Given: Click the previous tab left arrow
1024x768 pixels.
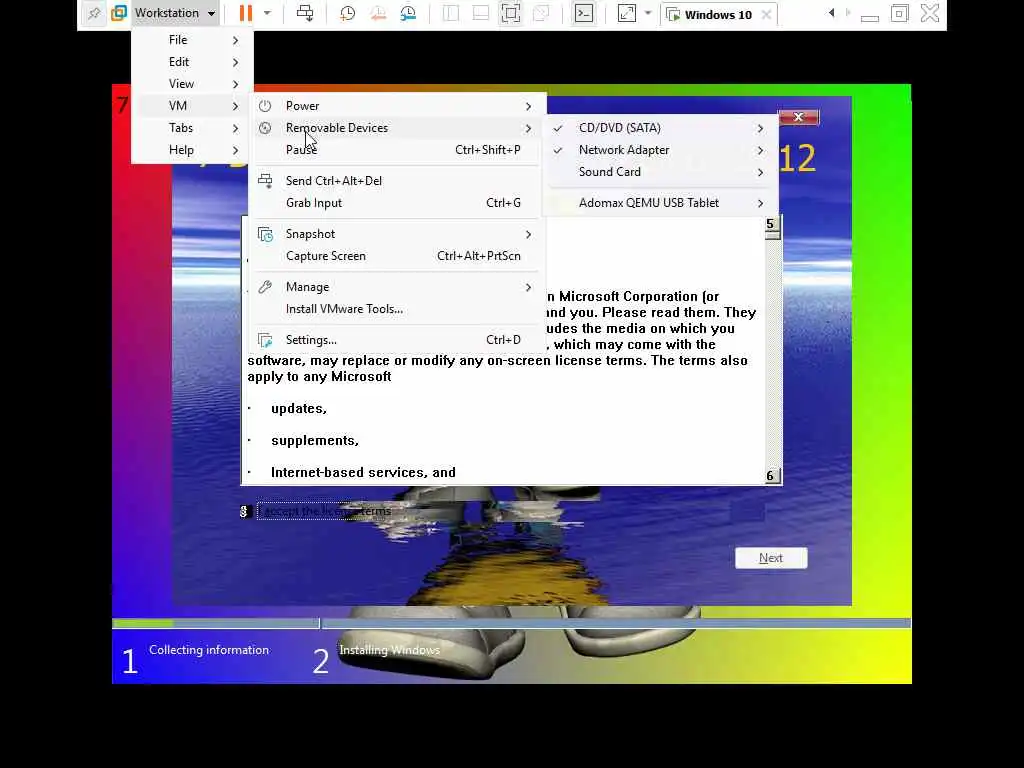Looking at the screenshot, I should tap(831, 13).
